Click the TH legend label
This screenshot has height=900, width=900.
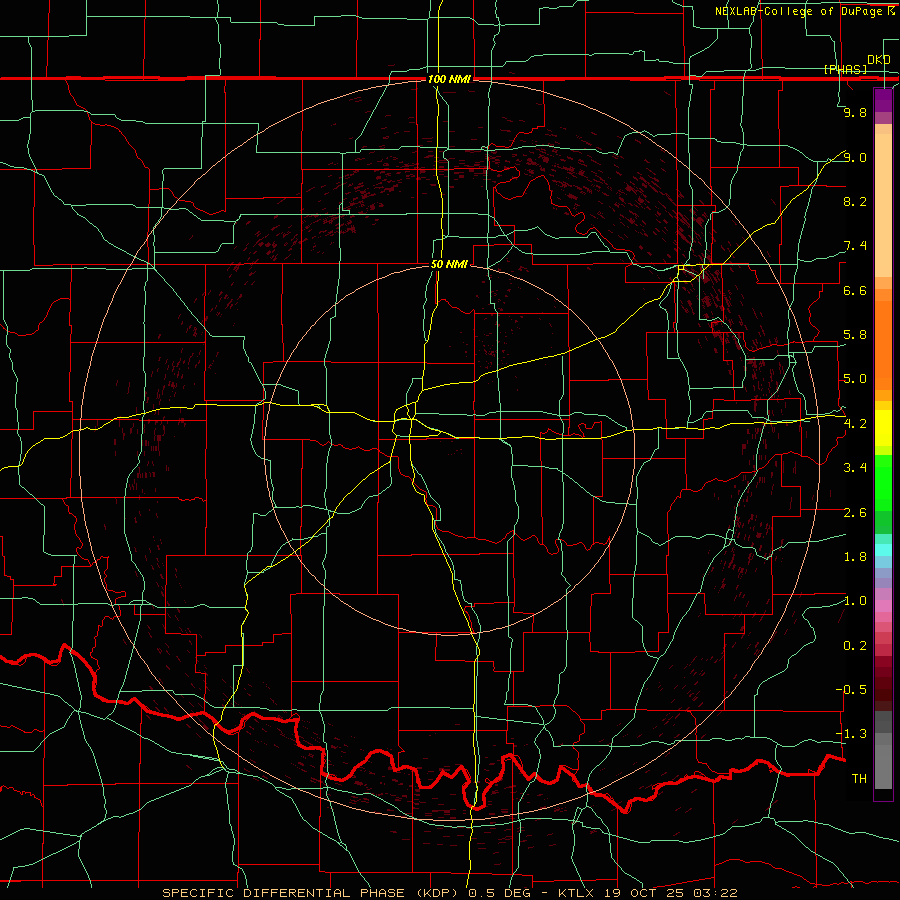click(859, 778)
